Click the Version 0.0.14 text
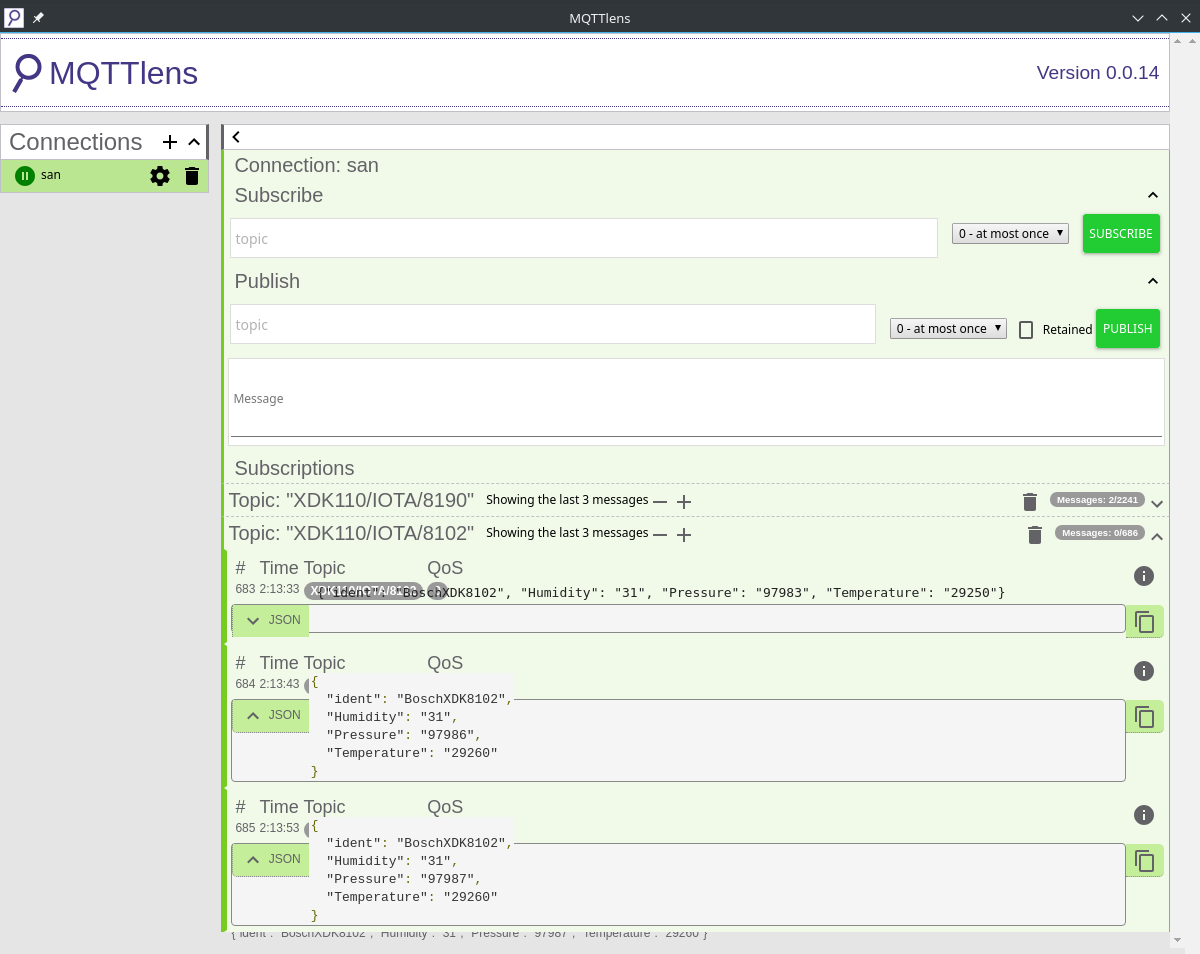The height and width of the screenshot is (954, 1200). [x=1097, y=72]
